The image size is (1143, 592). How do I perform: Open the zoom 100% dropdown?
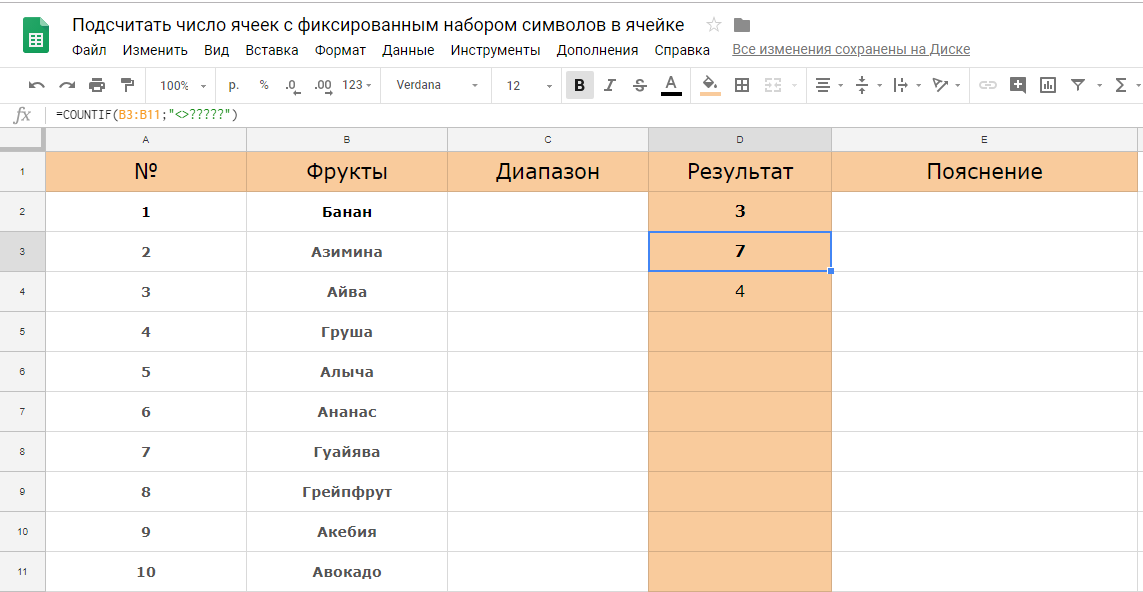pyautogui.click(x=183, y=85)
